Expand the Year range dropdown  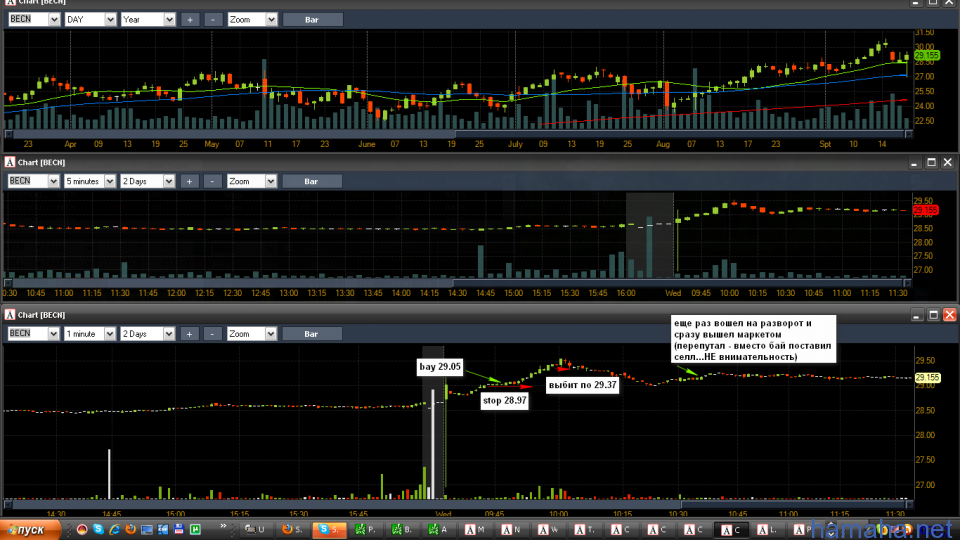tap(147, 19)
